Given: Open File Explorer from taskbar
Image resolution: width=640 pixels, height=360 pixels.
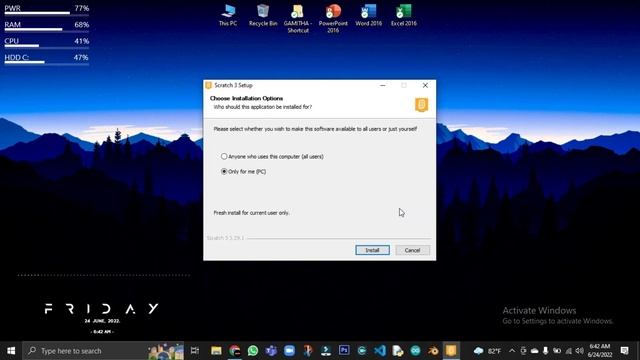Looking at the screenshot, I should [216, 351].
